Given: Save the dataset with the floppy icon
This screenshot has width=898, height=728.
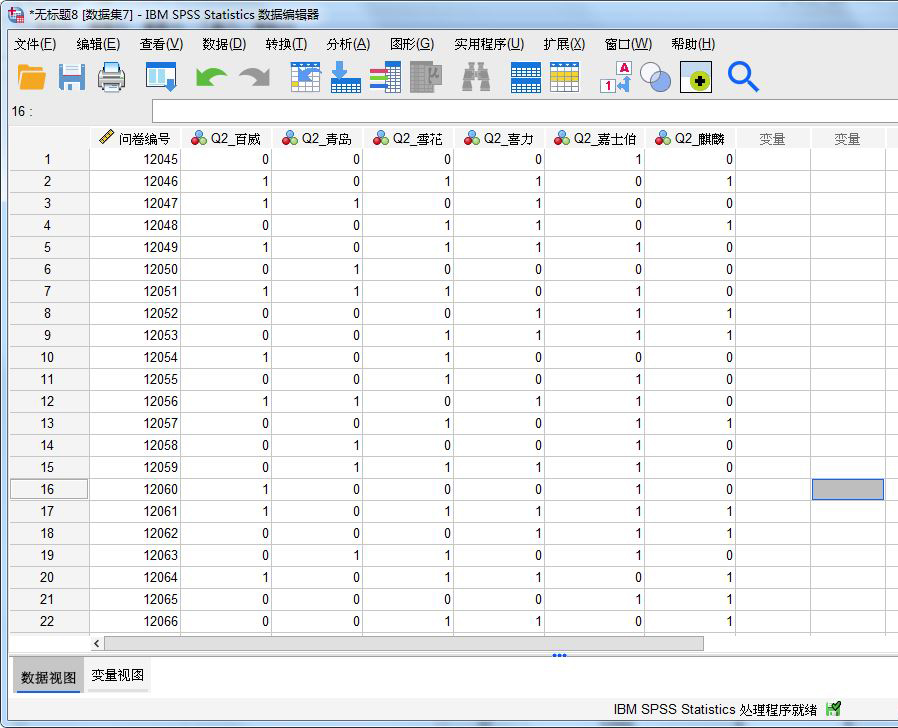Looking at the screenshot, I should [x=72, y=77].
